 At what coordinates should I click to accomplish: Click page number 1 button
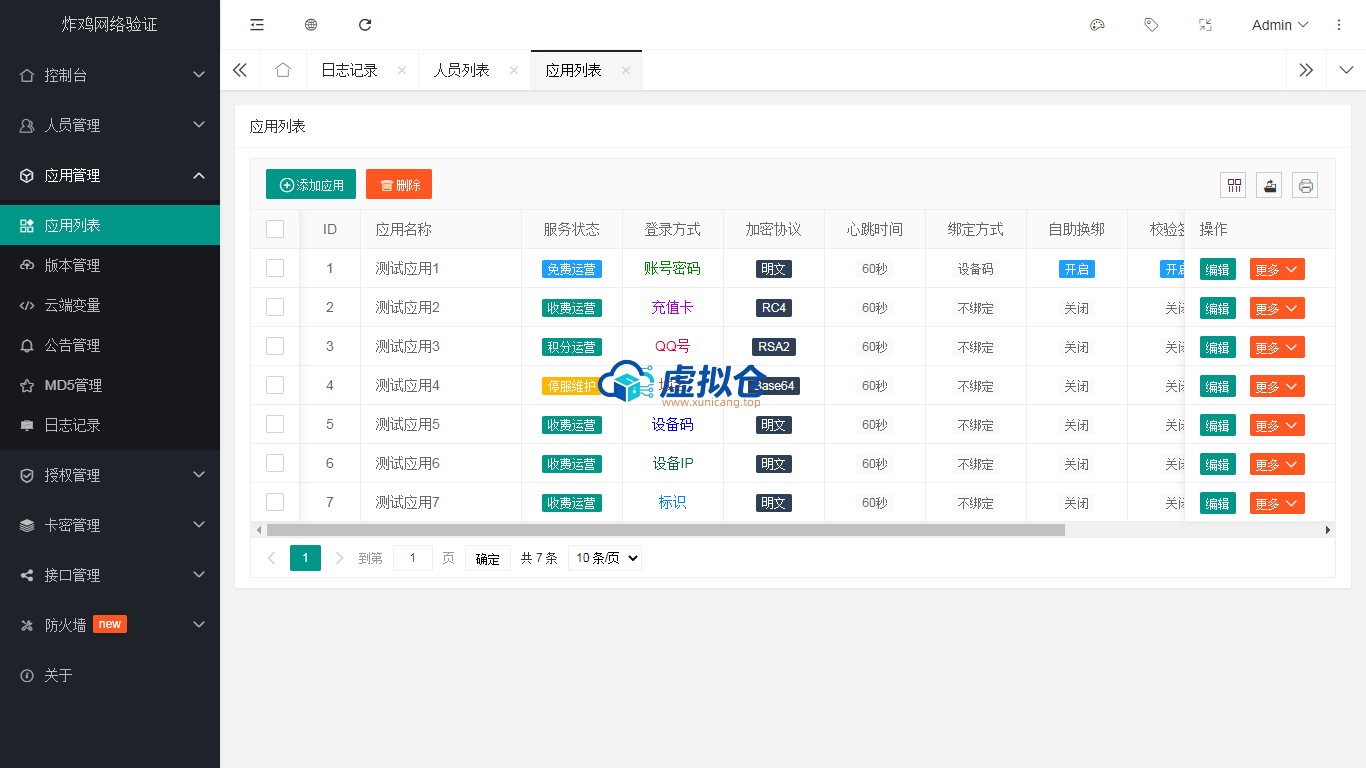click(x=305, y=558)
